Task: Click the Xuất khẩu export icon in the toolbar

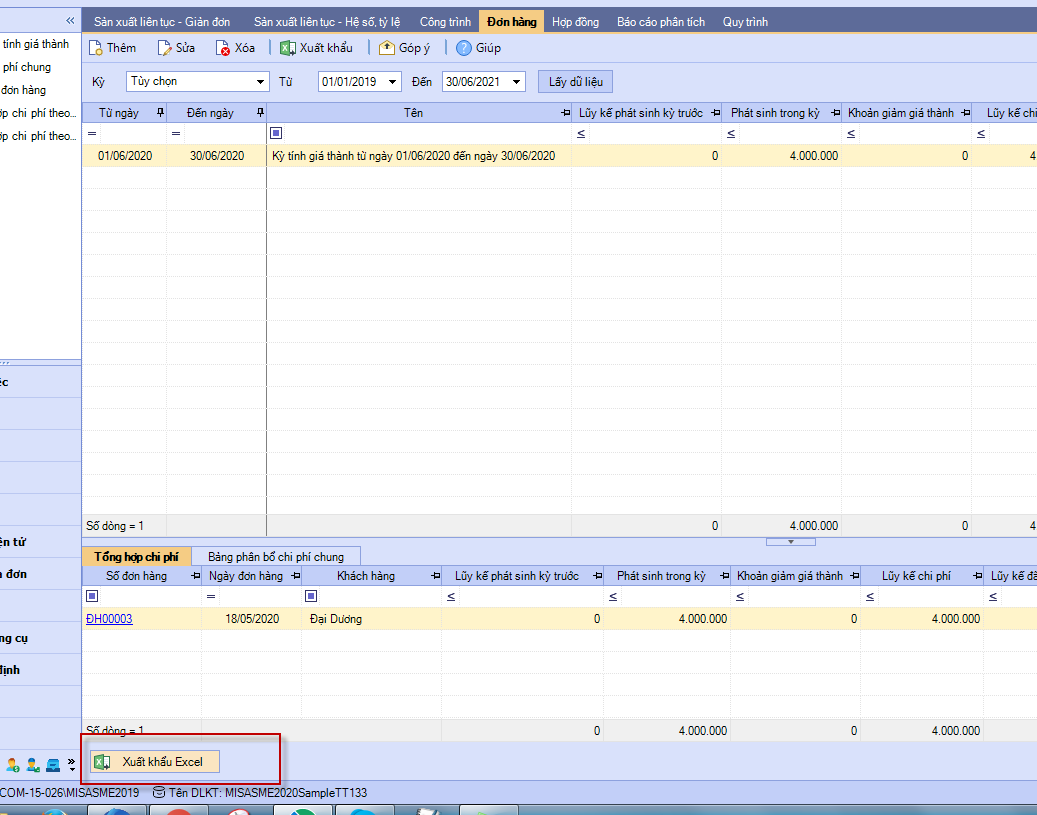Action: (288, 48)
